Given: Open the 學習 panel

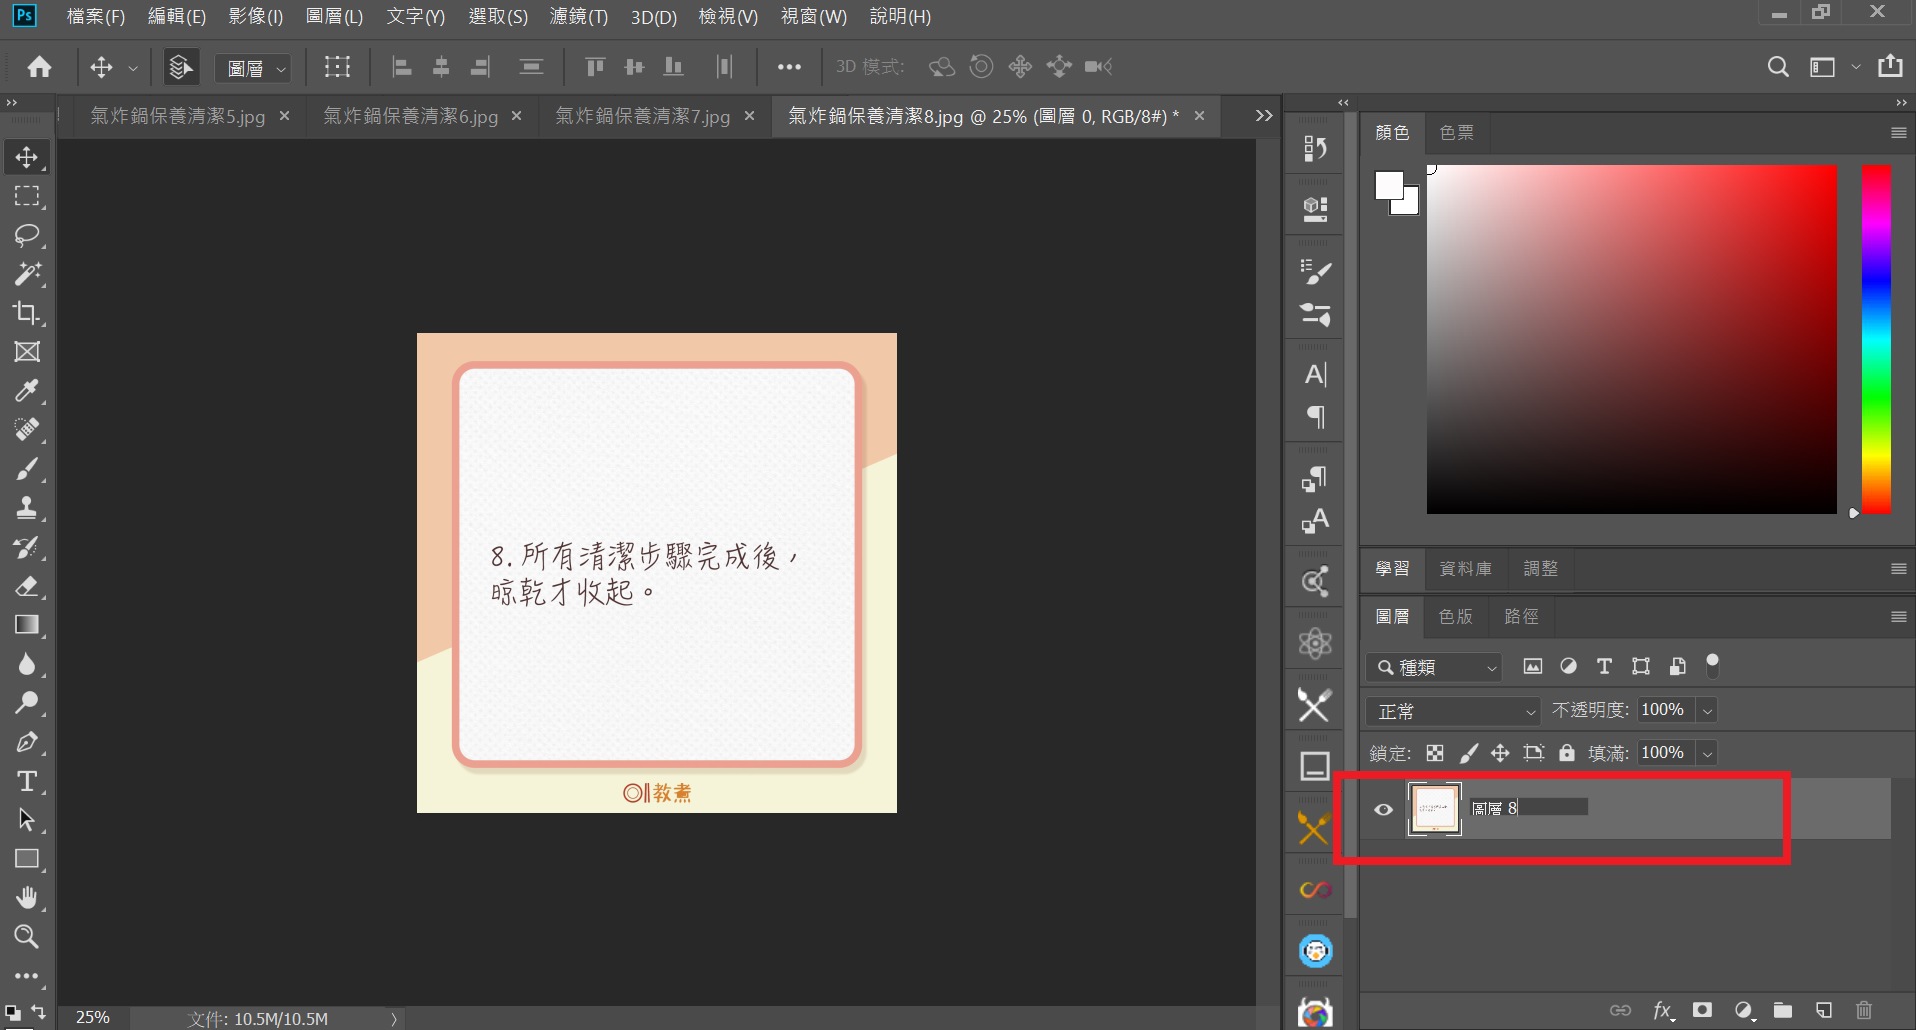Looking at the screenshot, I should 1391,568.
